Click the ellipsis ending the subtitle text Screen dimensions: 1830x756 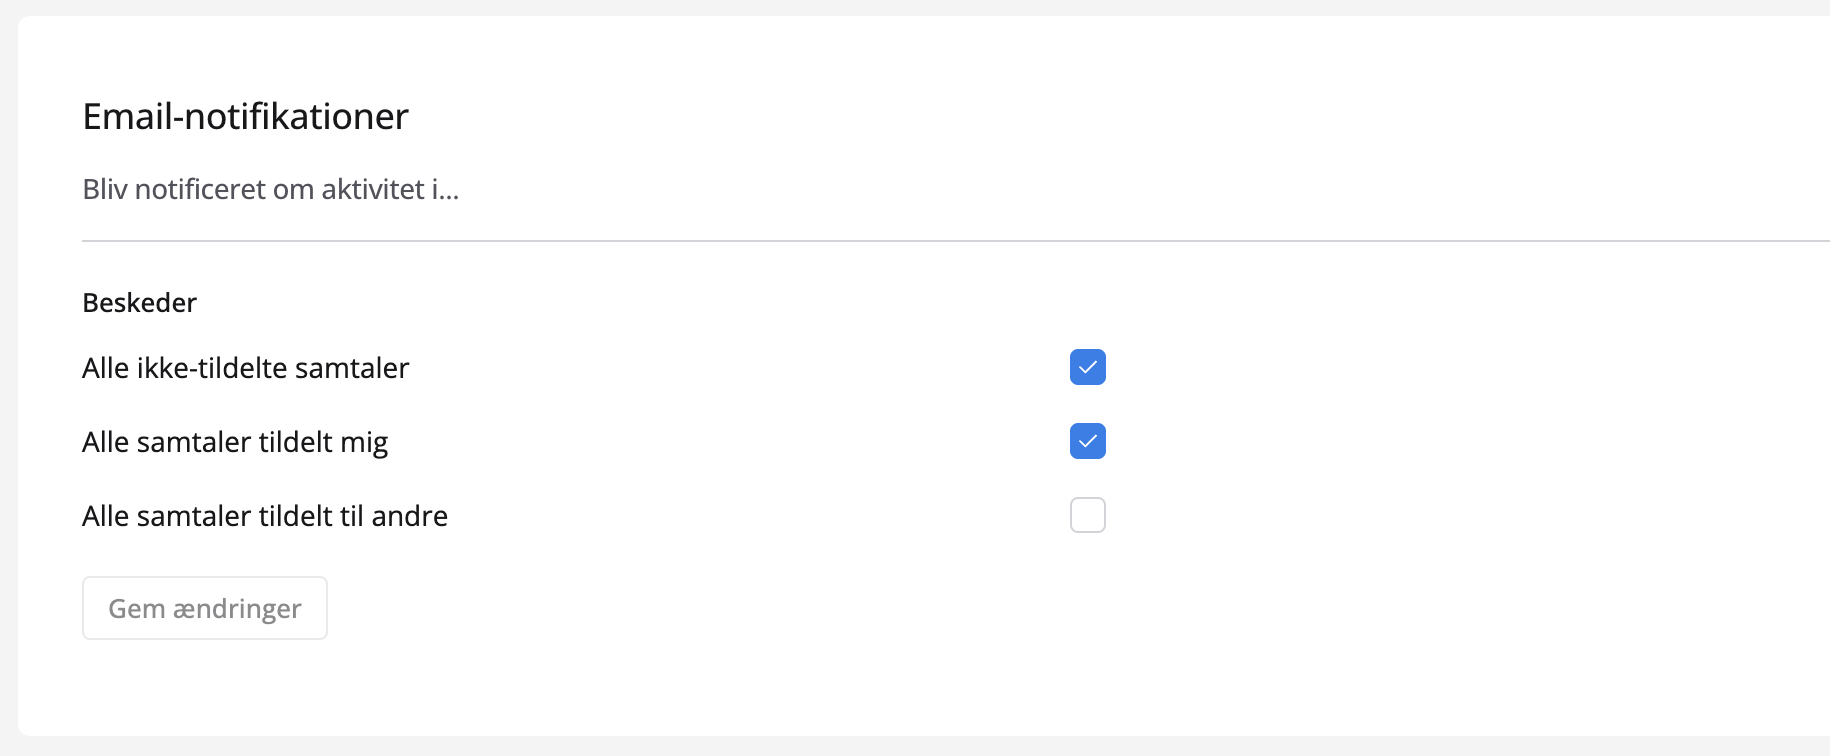tap(448, 192)
